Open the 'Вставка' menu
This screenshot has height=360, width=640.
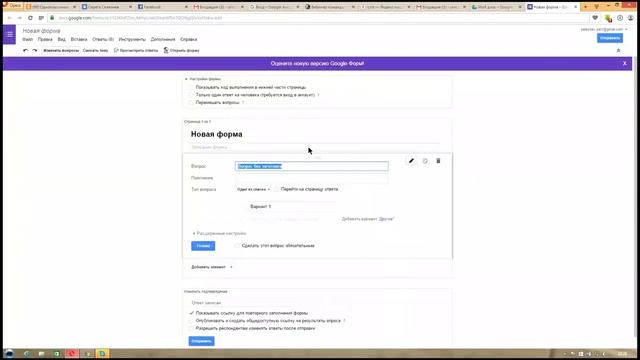click(x=79, y=39)
